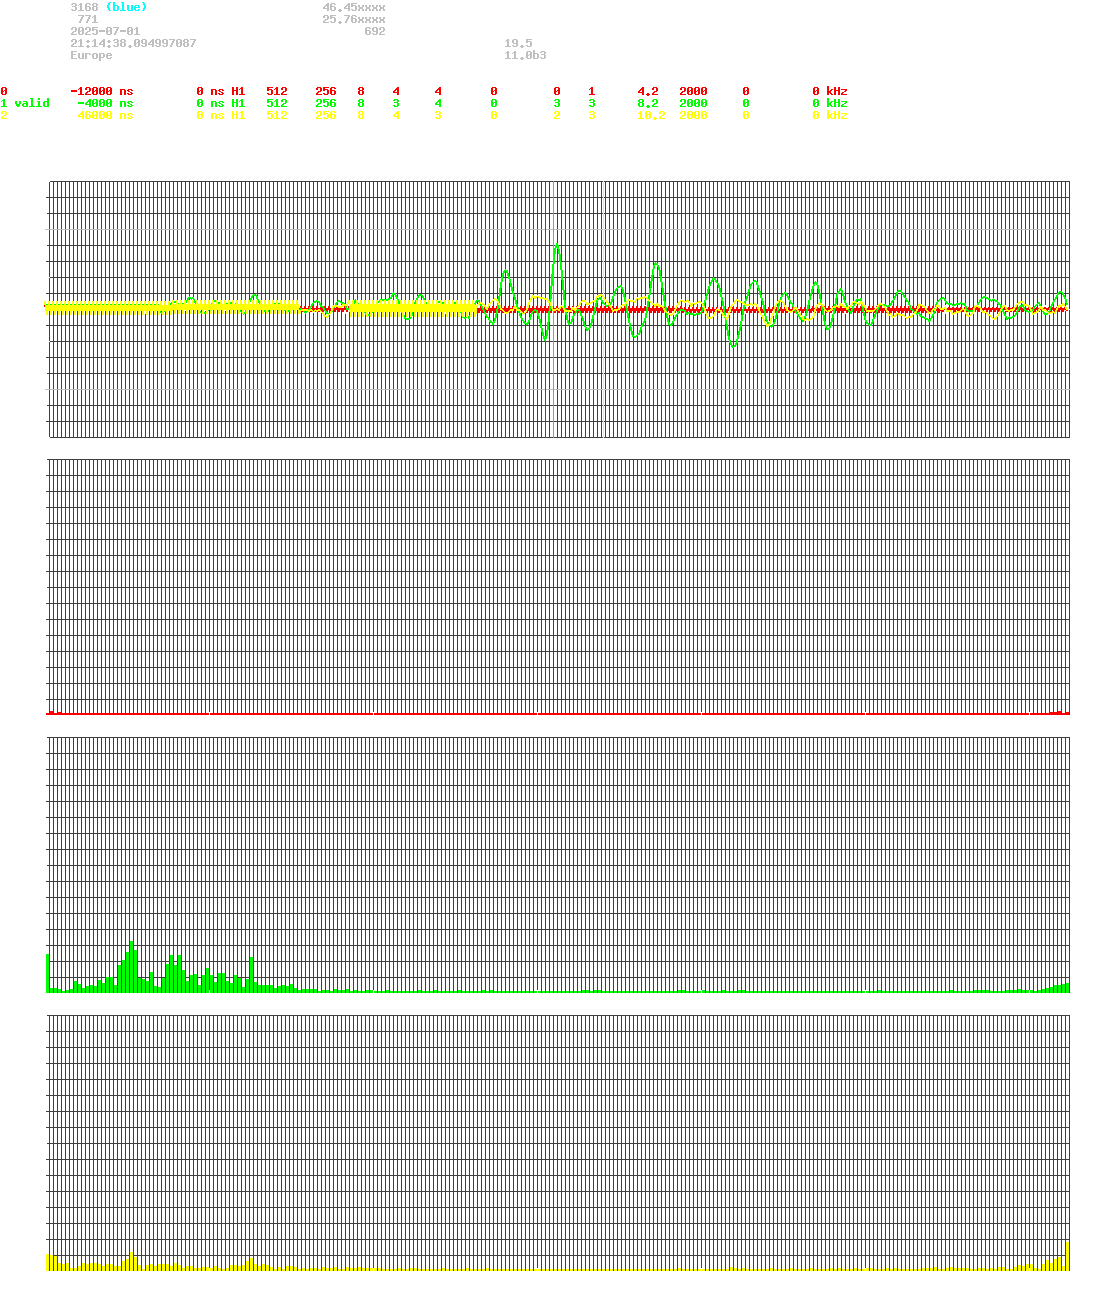This screenshot has width=1095, height=1293.
Task: Click the red baseline in the second chart
Action: click(x=558, y=713)
